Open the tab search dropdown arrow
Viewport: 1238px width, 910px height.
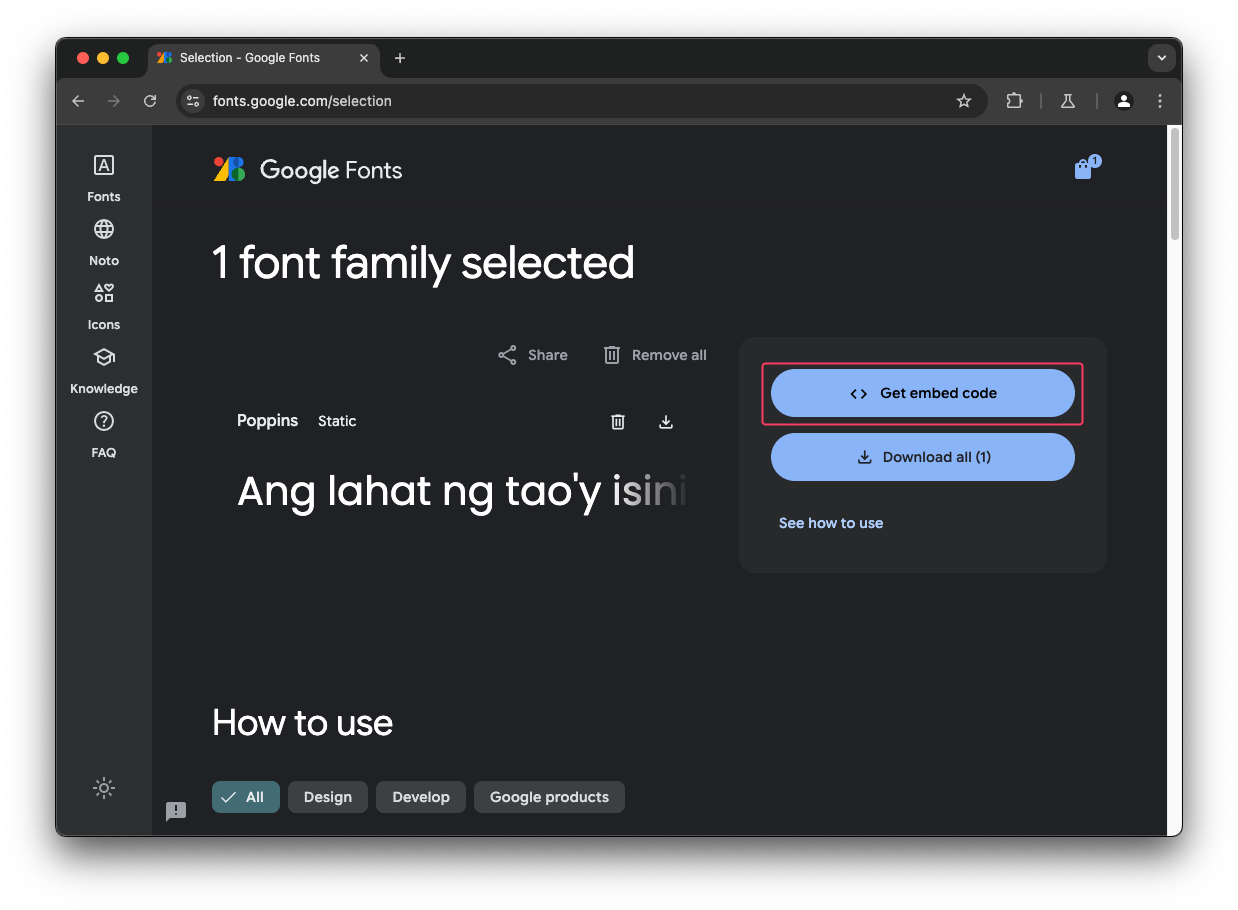(x=1161, y=58)
